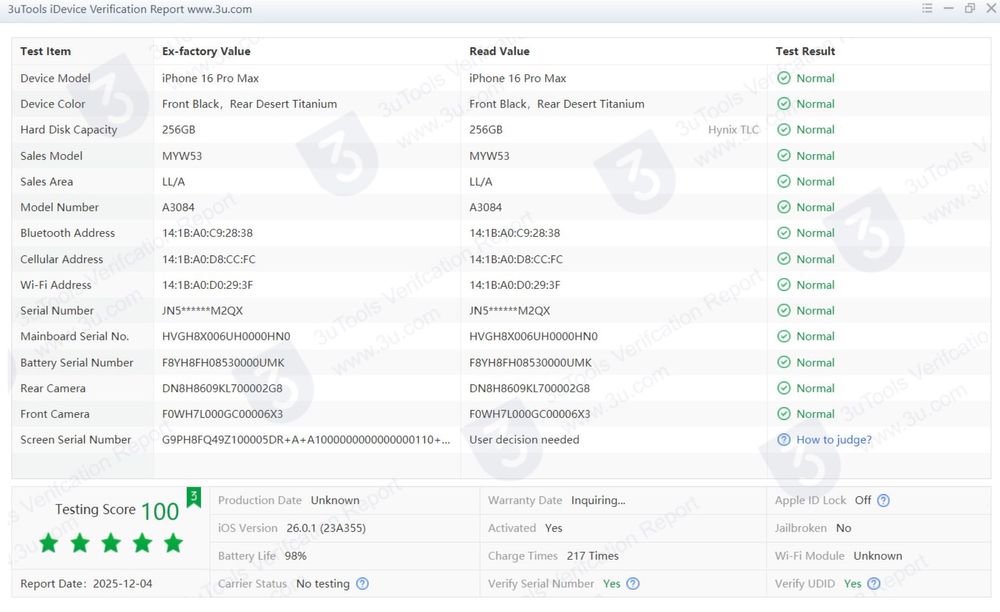The width and height of the screenshot is (1000, 612).
Task: Click check icon in Cellular Address row
Action: (784, 259)
